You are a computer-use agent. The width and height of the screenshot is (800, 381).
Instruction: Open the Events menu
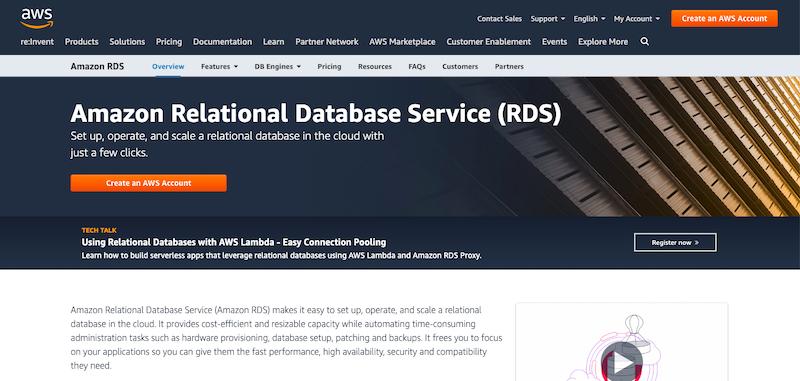click(x=555, y=42)
